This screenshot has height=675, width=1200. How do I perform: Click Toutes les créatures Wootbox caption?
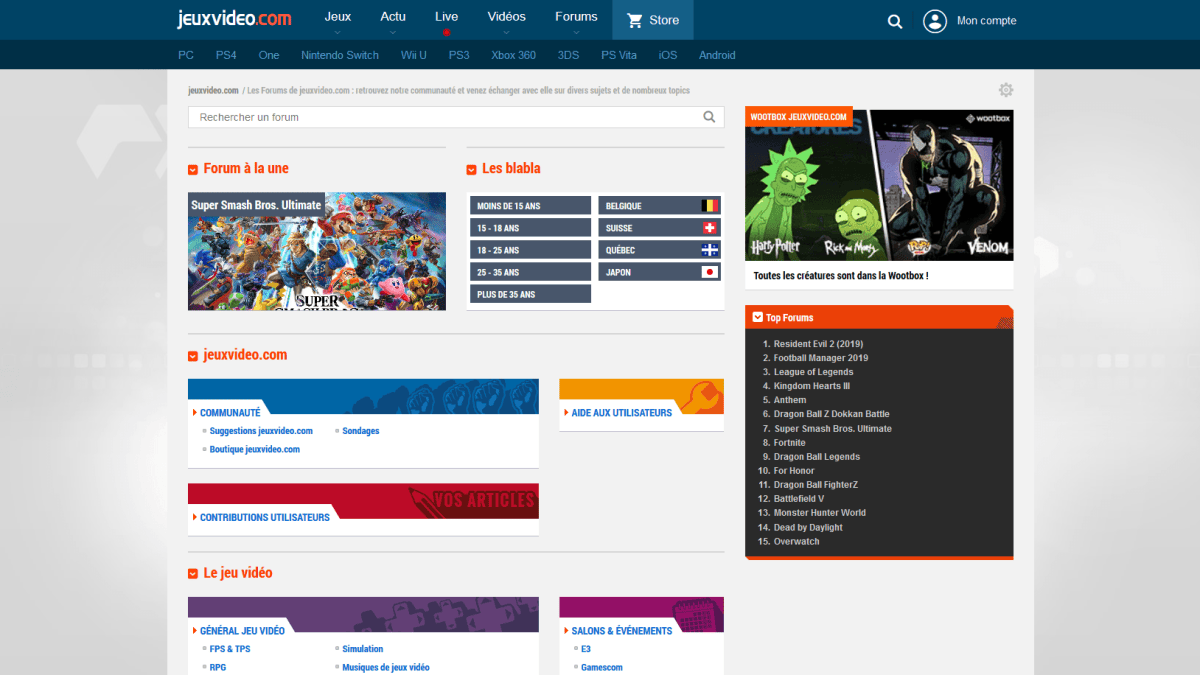[841, 276]
